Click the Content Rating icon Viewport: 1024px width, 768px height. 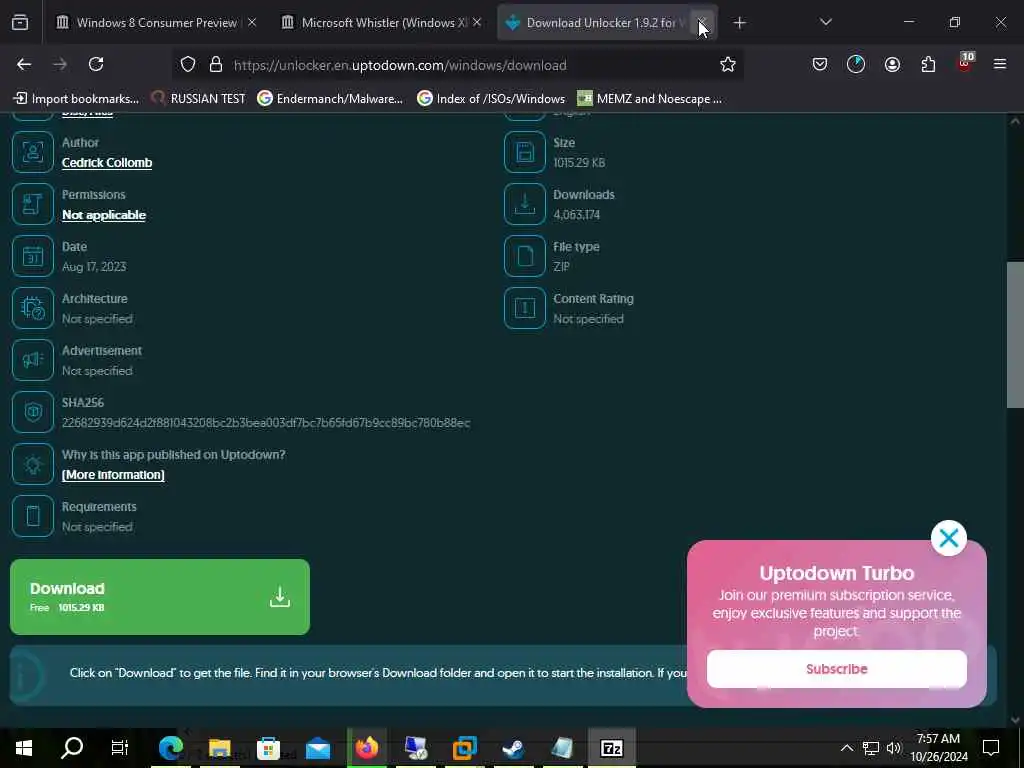pyautogui.click(x=524, y=308)
